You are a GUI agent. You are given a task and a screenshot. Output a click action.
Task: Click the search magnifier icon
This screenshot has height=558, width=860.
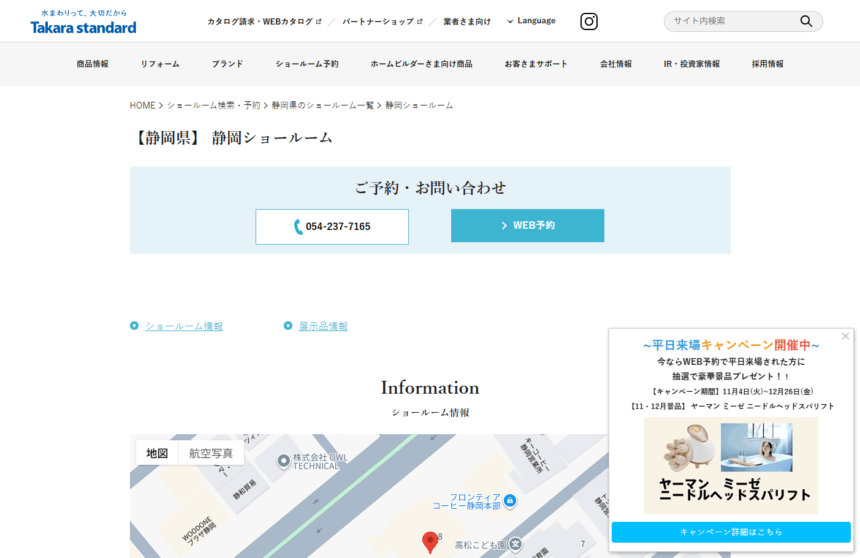click(x=806, y=21)
